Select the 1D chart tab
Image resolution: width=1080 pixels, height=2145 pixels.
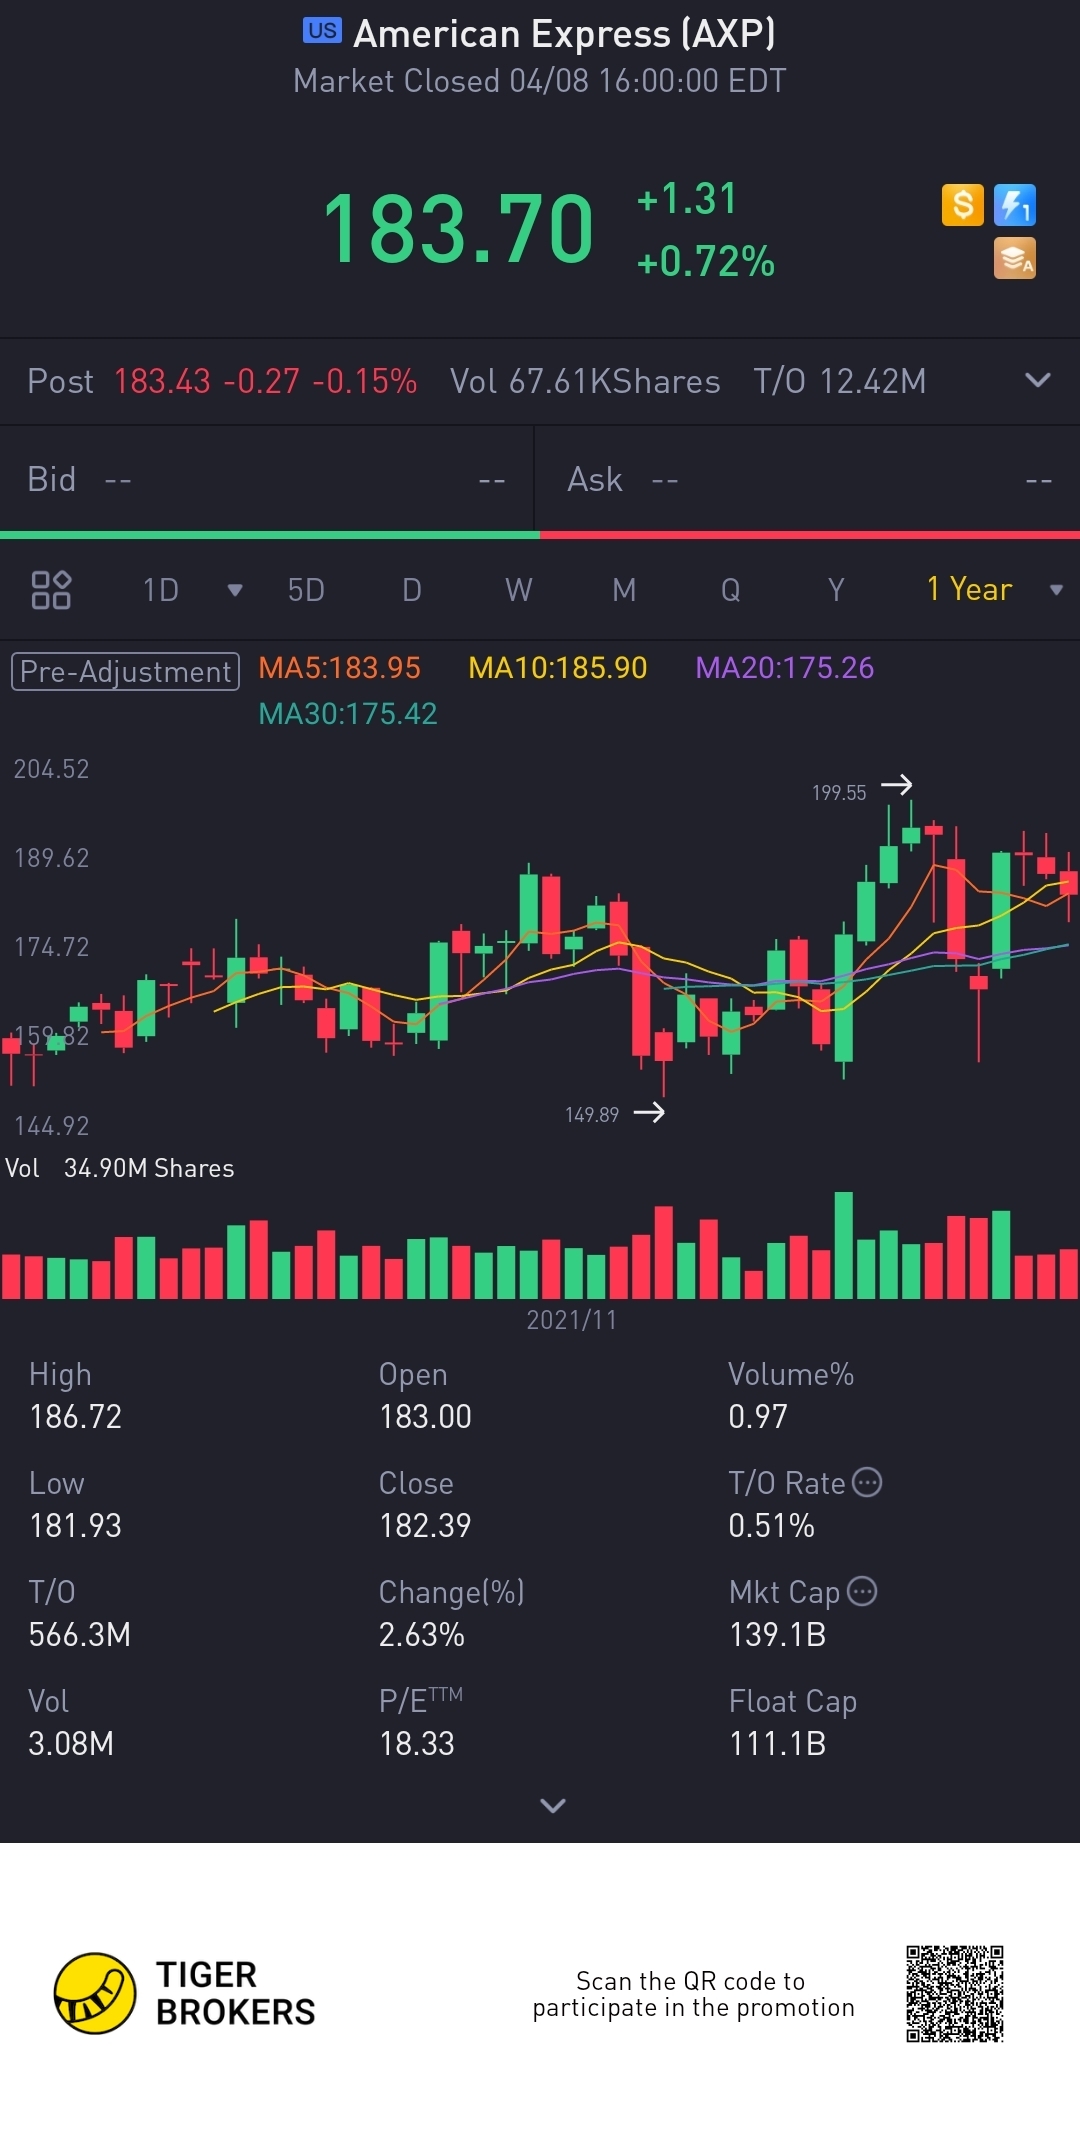(161, 590)
